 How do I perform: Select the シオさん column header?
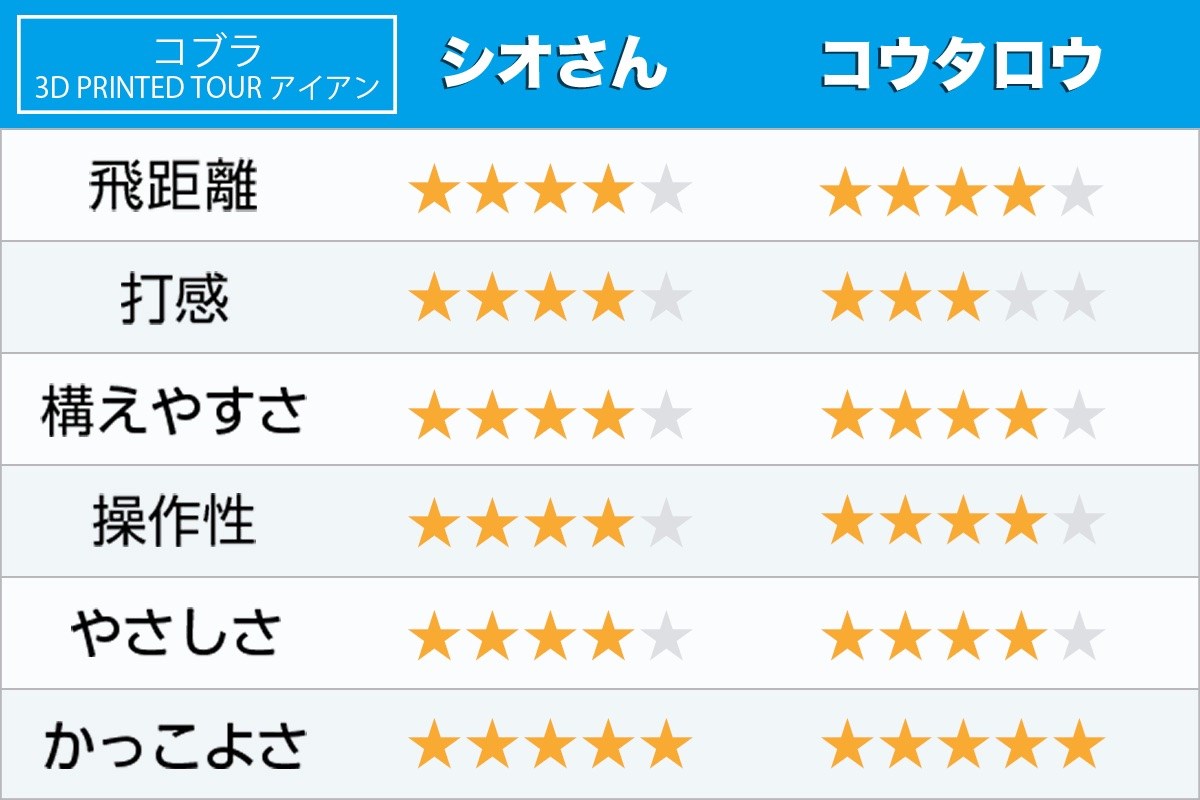click(552, 64)
